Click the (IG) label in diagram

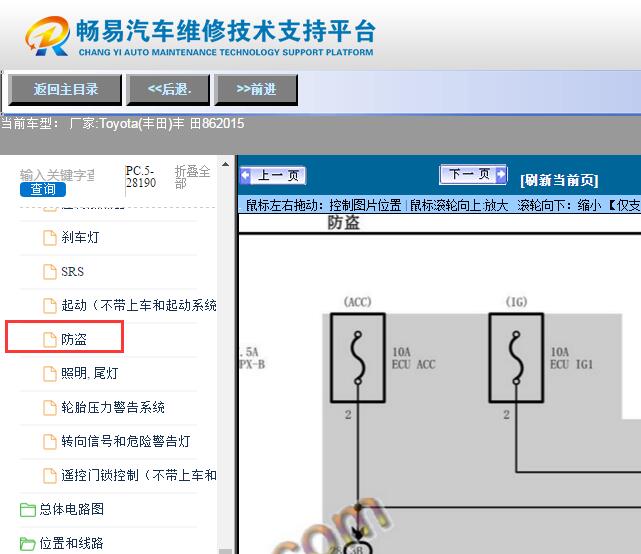click(516, 302)
